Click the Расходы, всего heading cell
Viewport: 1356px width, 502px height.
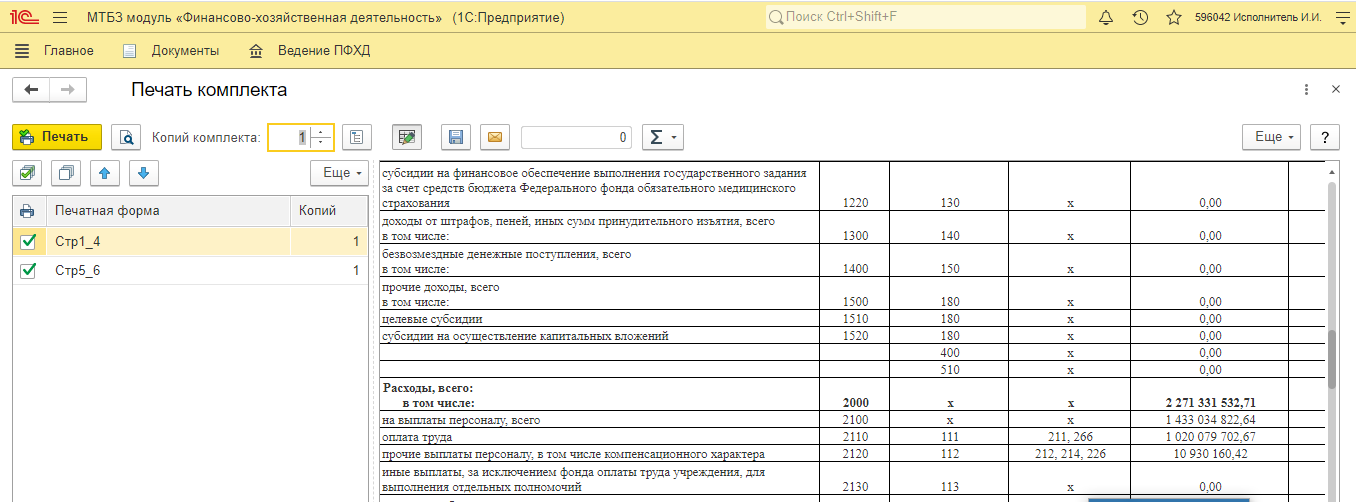click(598, 394)
